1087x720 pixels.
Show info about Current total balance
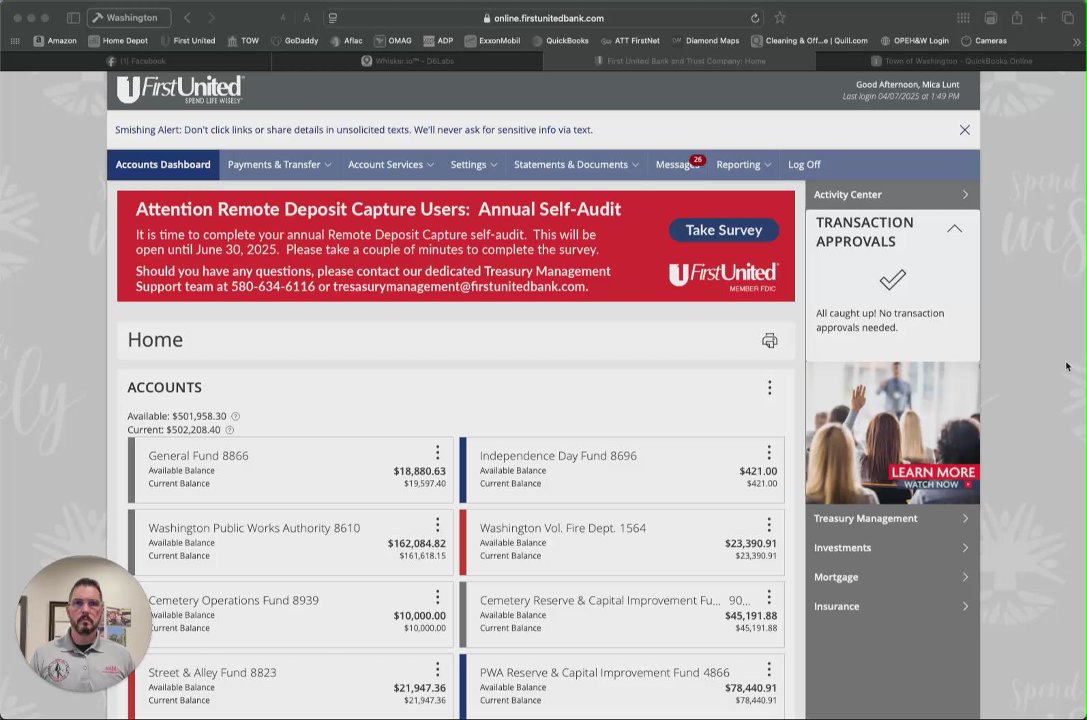coord(229,430)
